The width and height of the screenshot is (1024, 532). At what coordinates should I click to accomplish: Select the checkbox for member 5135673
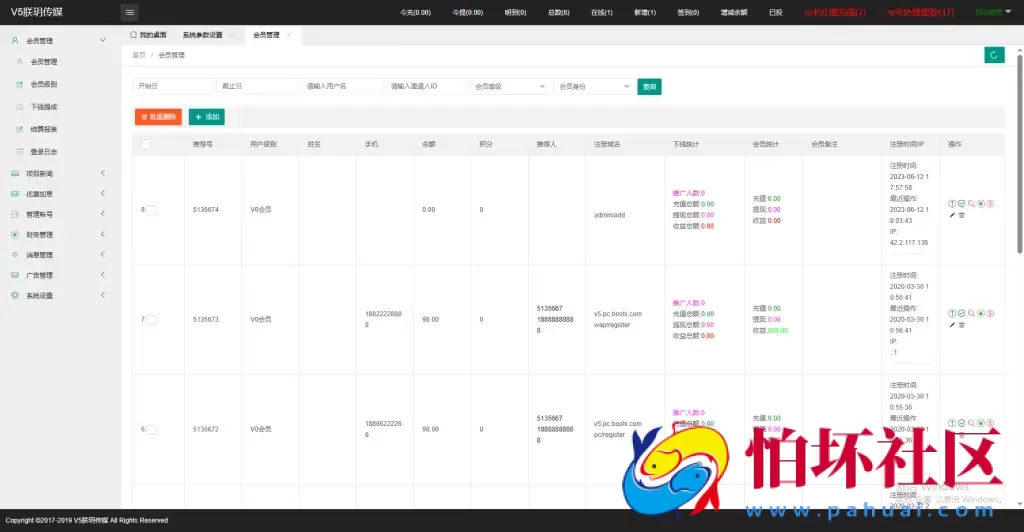[151, 320]
